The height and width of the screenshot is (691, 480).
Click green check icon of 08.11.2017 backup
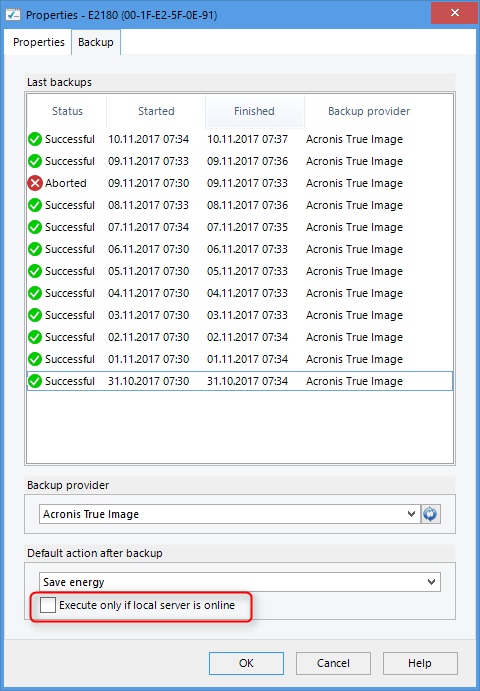coord(35,205)
